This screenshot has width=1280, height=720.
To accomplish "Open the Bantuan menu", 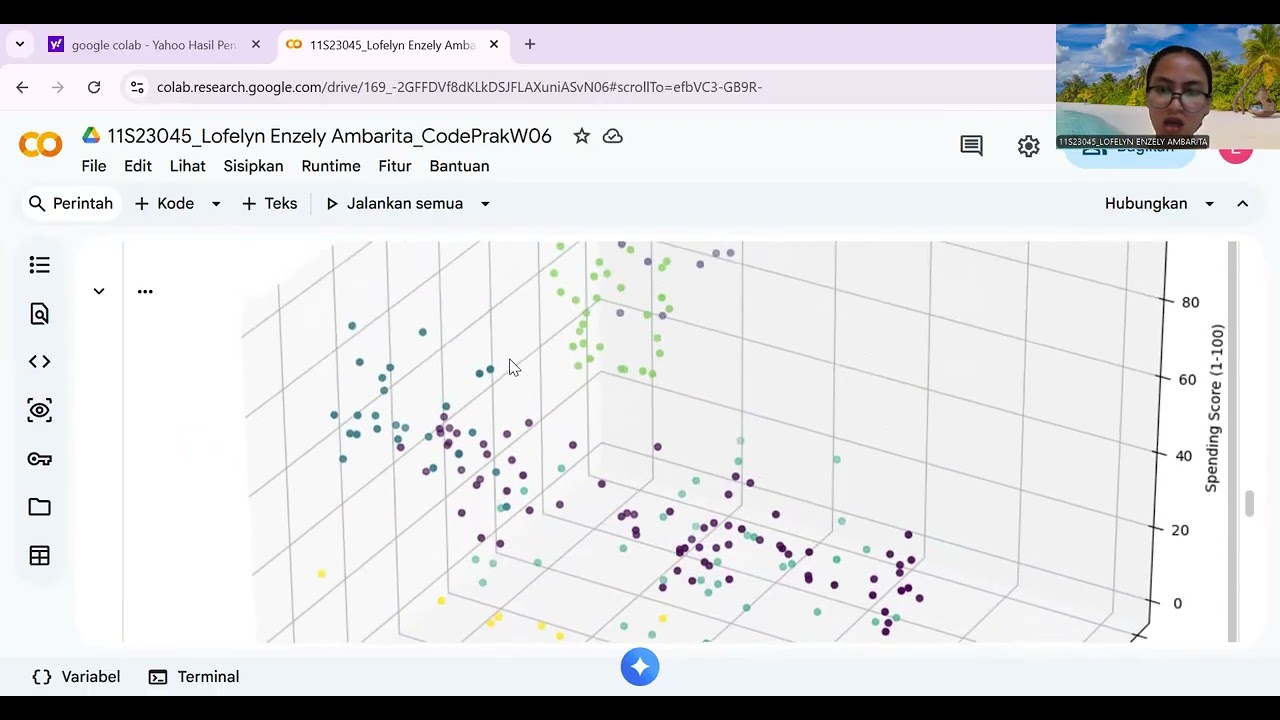I will [459, 166].
